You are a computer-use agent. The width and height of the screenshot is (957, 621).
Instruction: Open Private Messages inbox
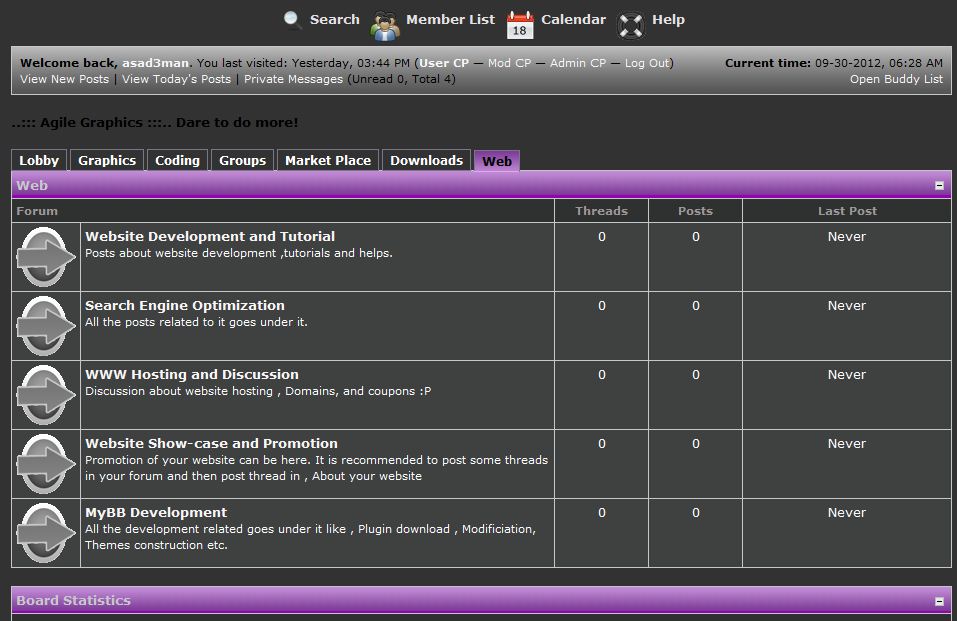click(x=293, y=79)
